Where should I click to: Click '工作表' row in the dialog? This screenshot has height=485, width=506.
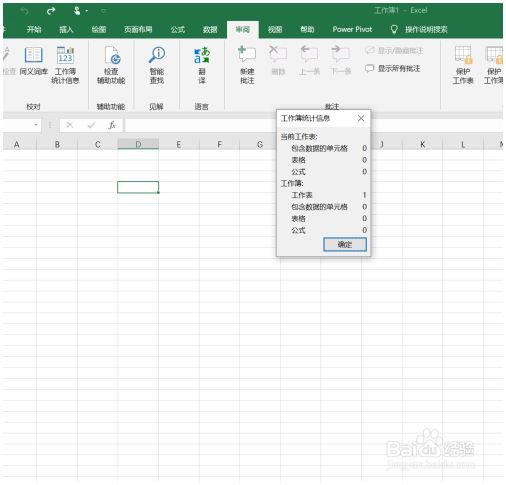pos(328,195)
